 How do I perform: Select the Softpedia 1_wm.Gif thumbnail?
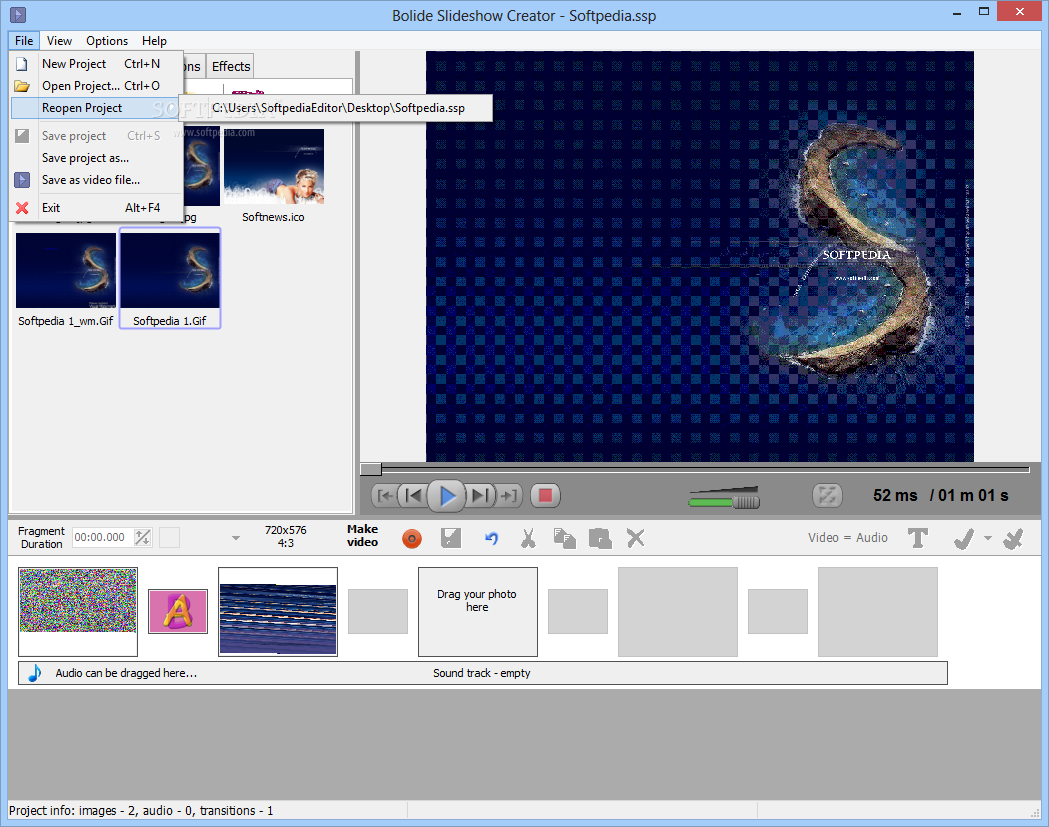tap(66, 280)
